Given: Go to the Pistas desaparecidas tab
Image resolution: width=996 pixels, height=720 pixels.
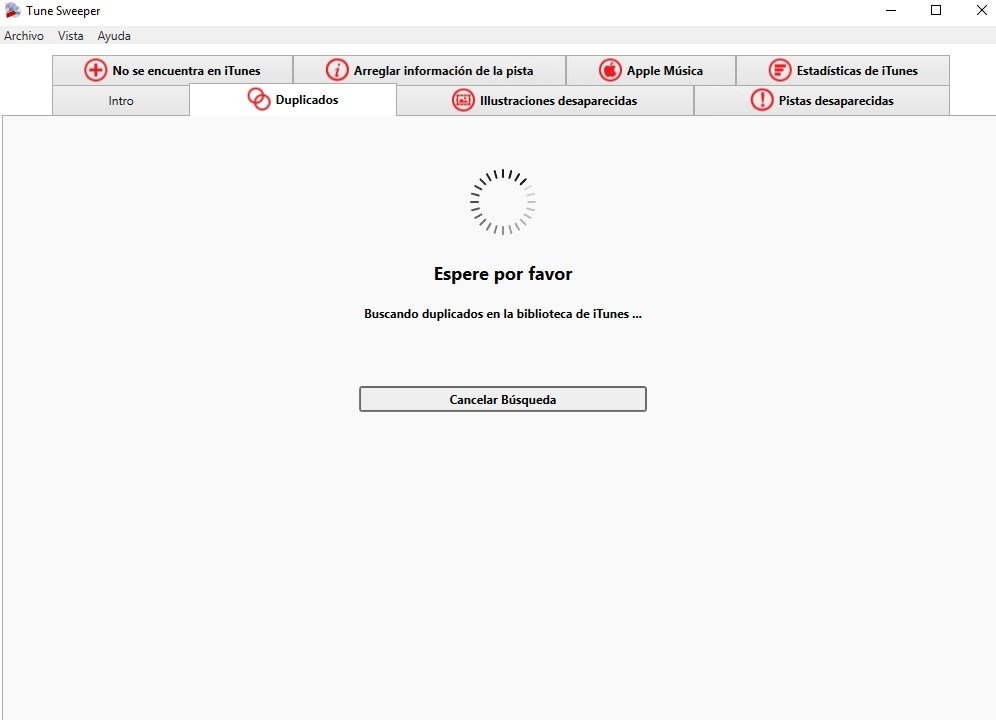Looking at the screenshot, I should point(822,100).
